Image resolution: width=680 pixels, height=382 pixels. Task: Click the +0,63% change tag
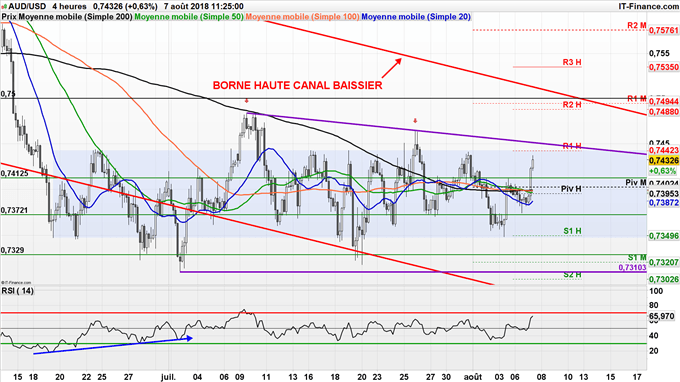(x=663, y=171)
